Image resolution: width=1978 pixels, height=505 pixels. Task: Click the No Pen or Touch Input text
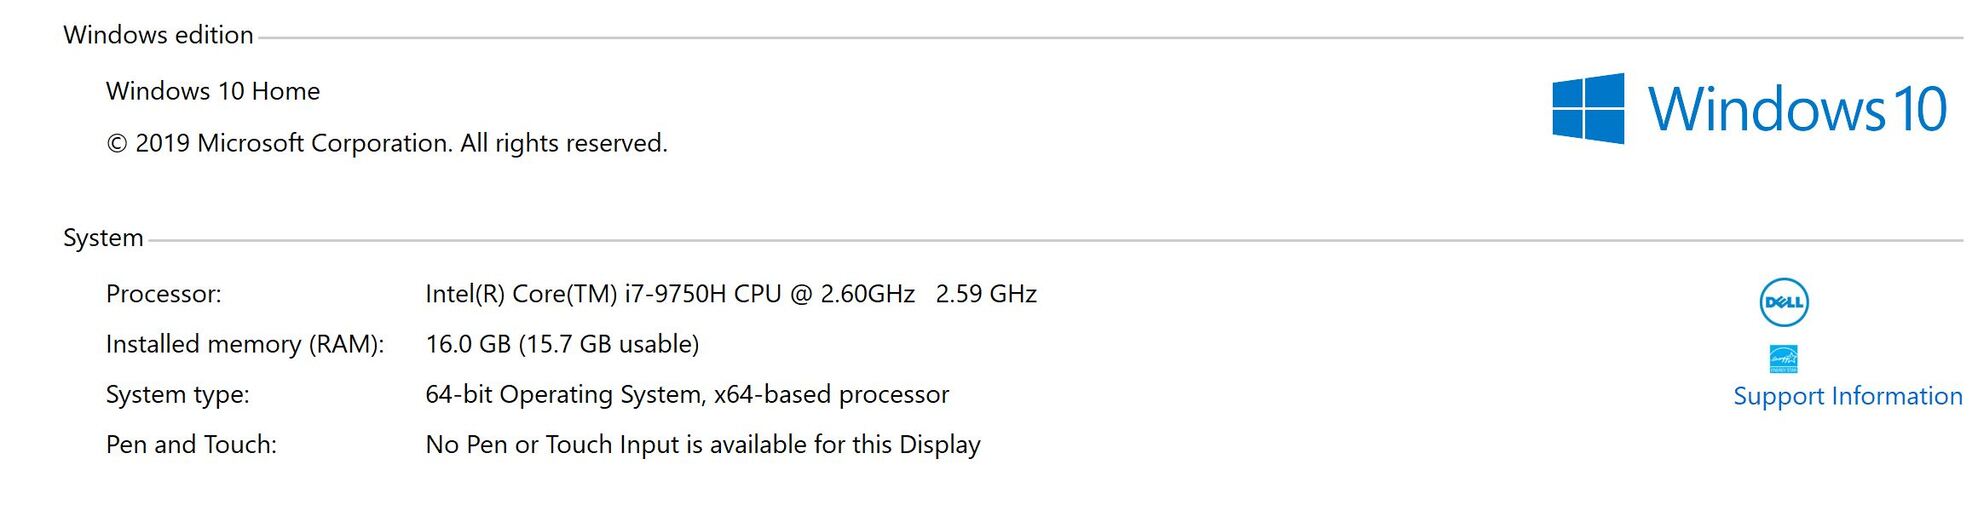pyautogui.click(x=703, y=444)
